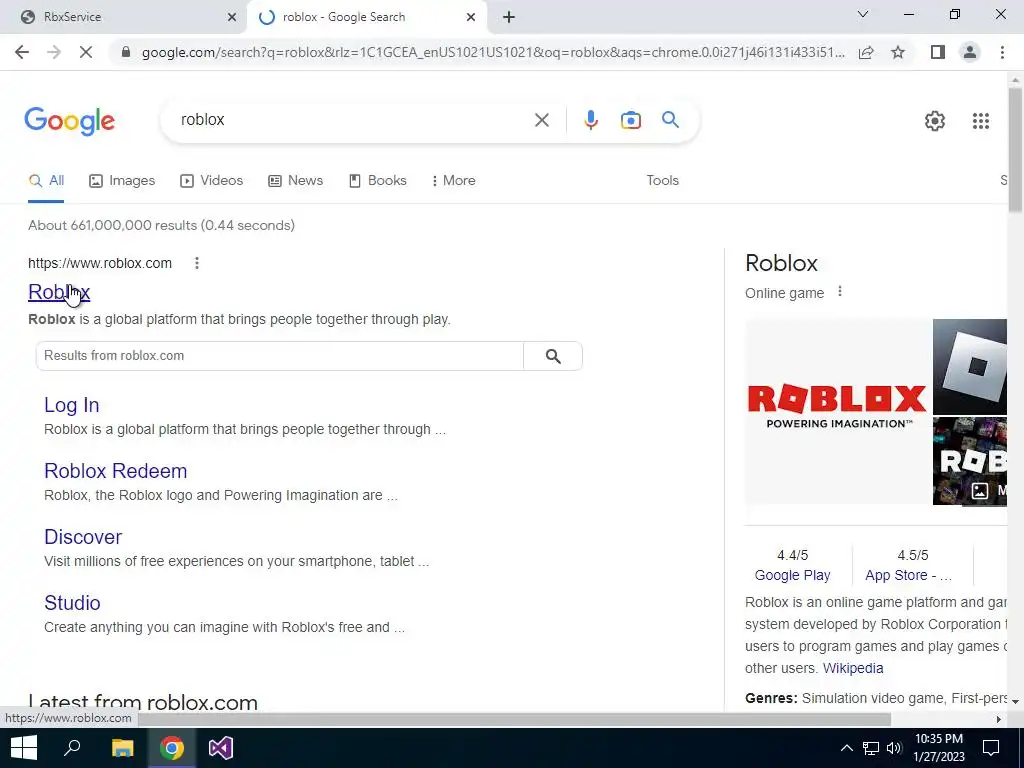
Task: Open gray Roblox logo thumbnail
Action: click(970, 366)
